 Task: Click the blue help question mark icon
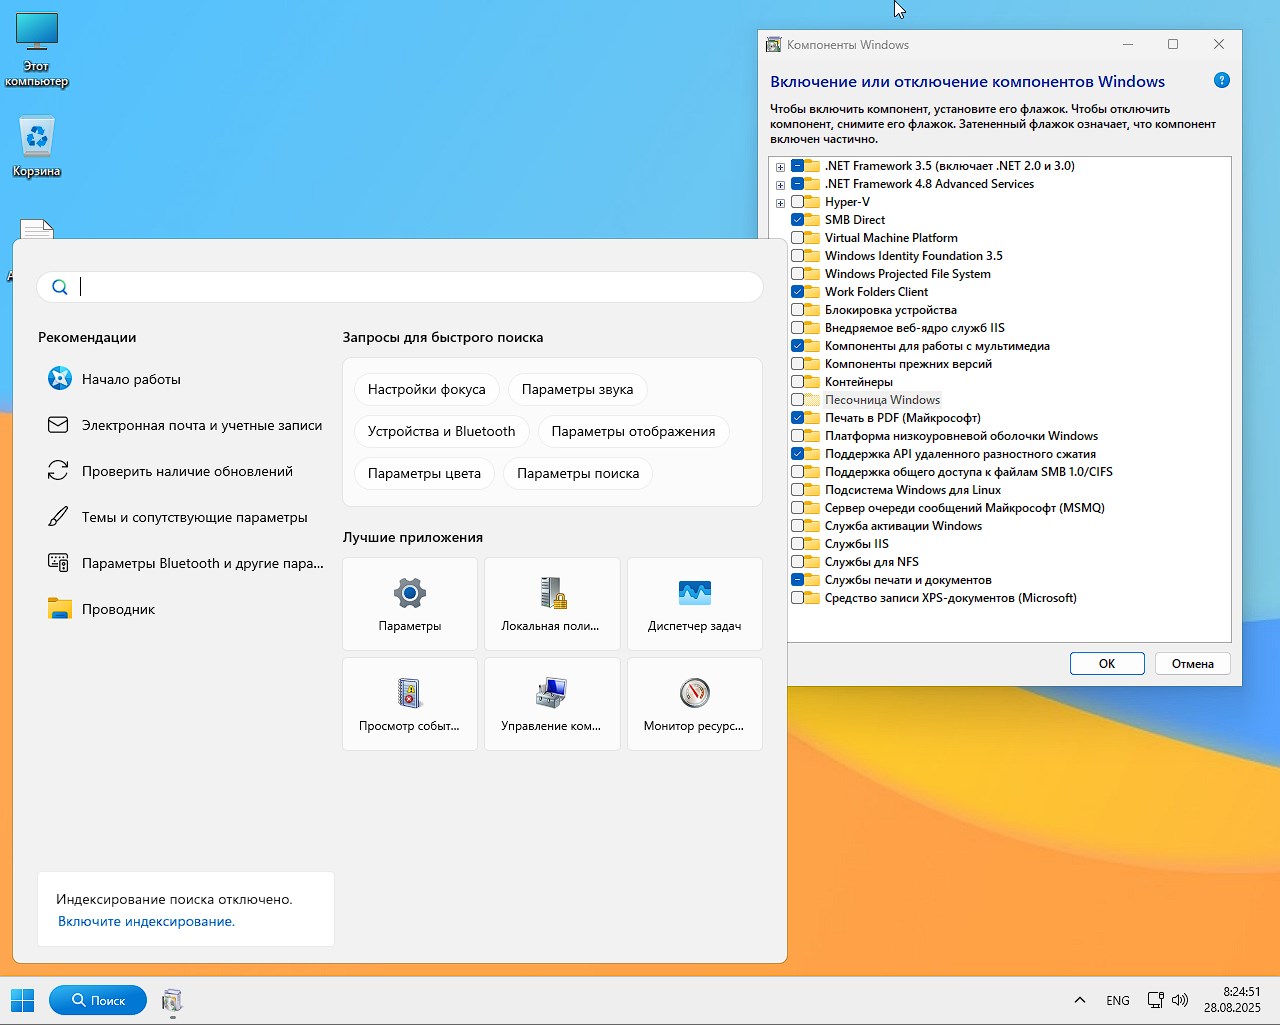pos(1221,81)
